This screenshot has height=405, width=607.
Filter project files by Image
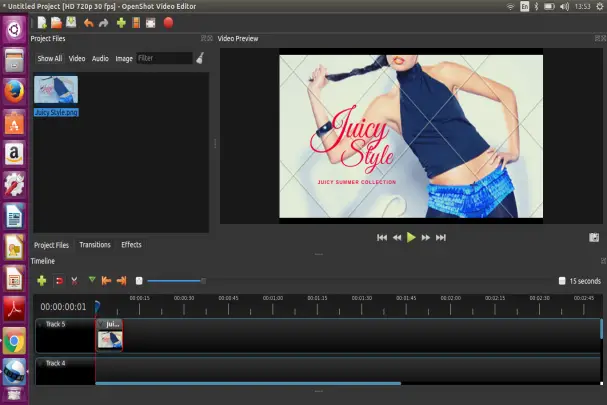(124, 58)
